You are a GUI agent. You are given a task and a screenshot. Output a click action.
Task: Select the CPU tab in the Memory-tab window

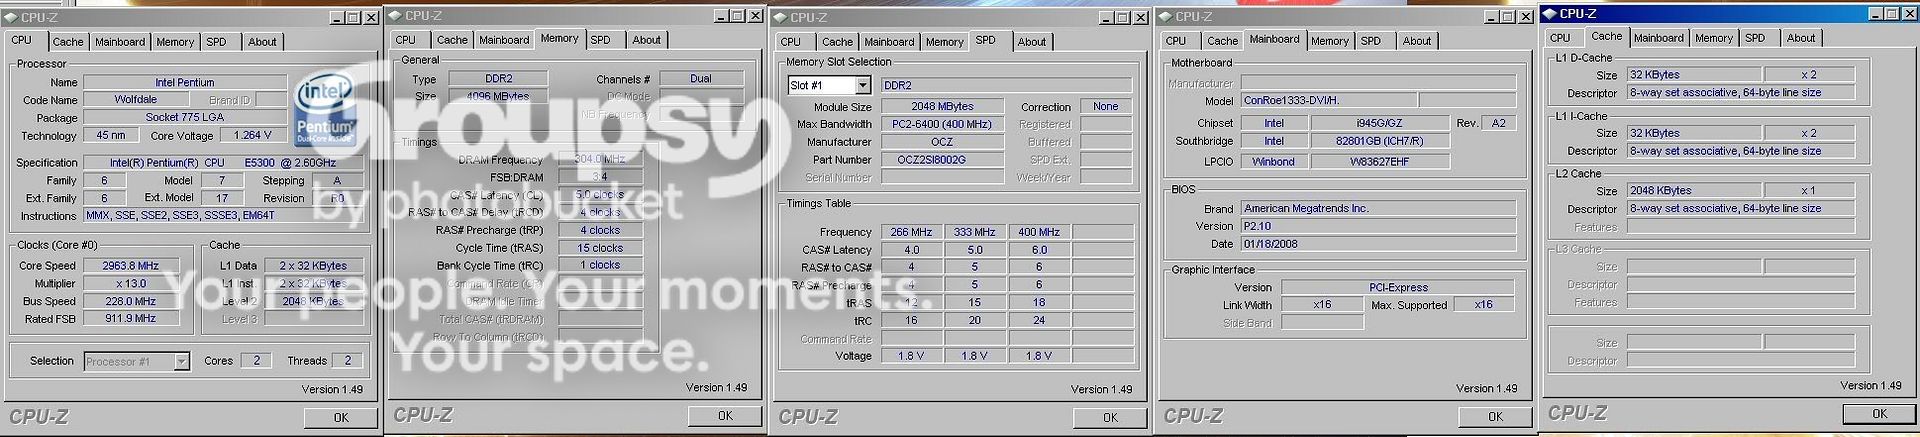[405, 40]
